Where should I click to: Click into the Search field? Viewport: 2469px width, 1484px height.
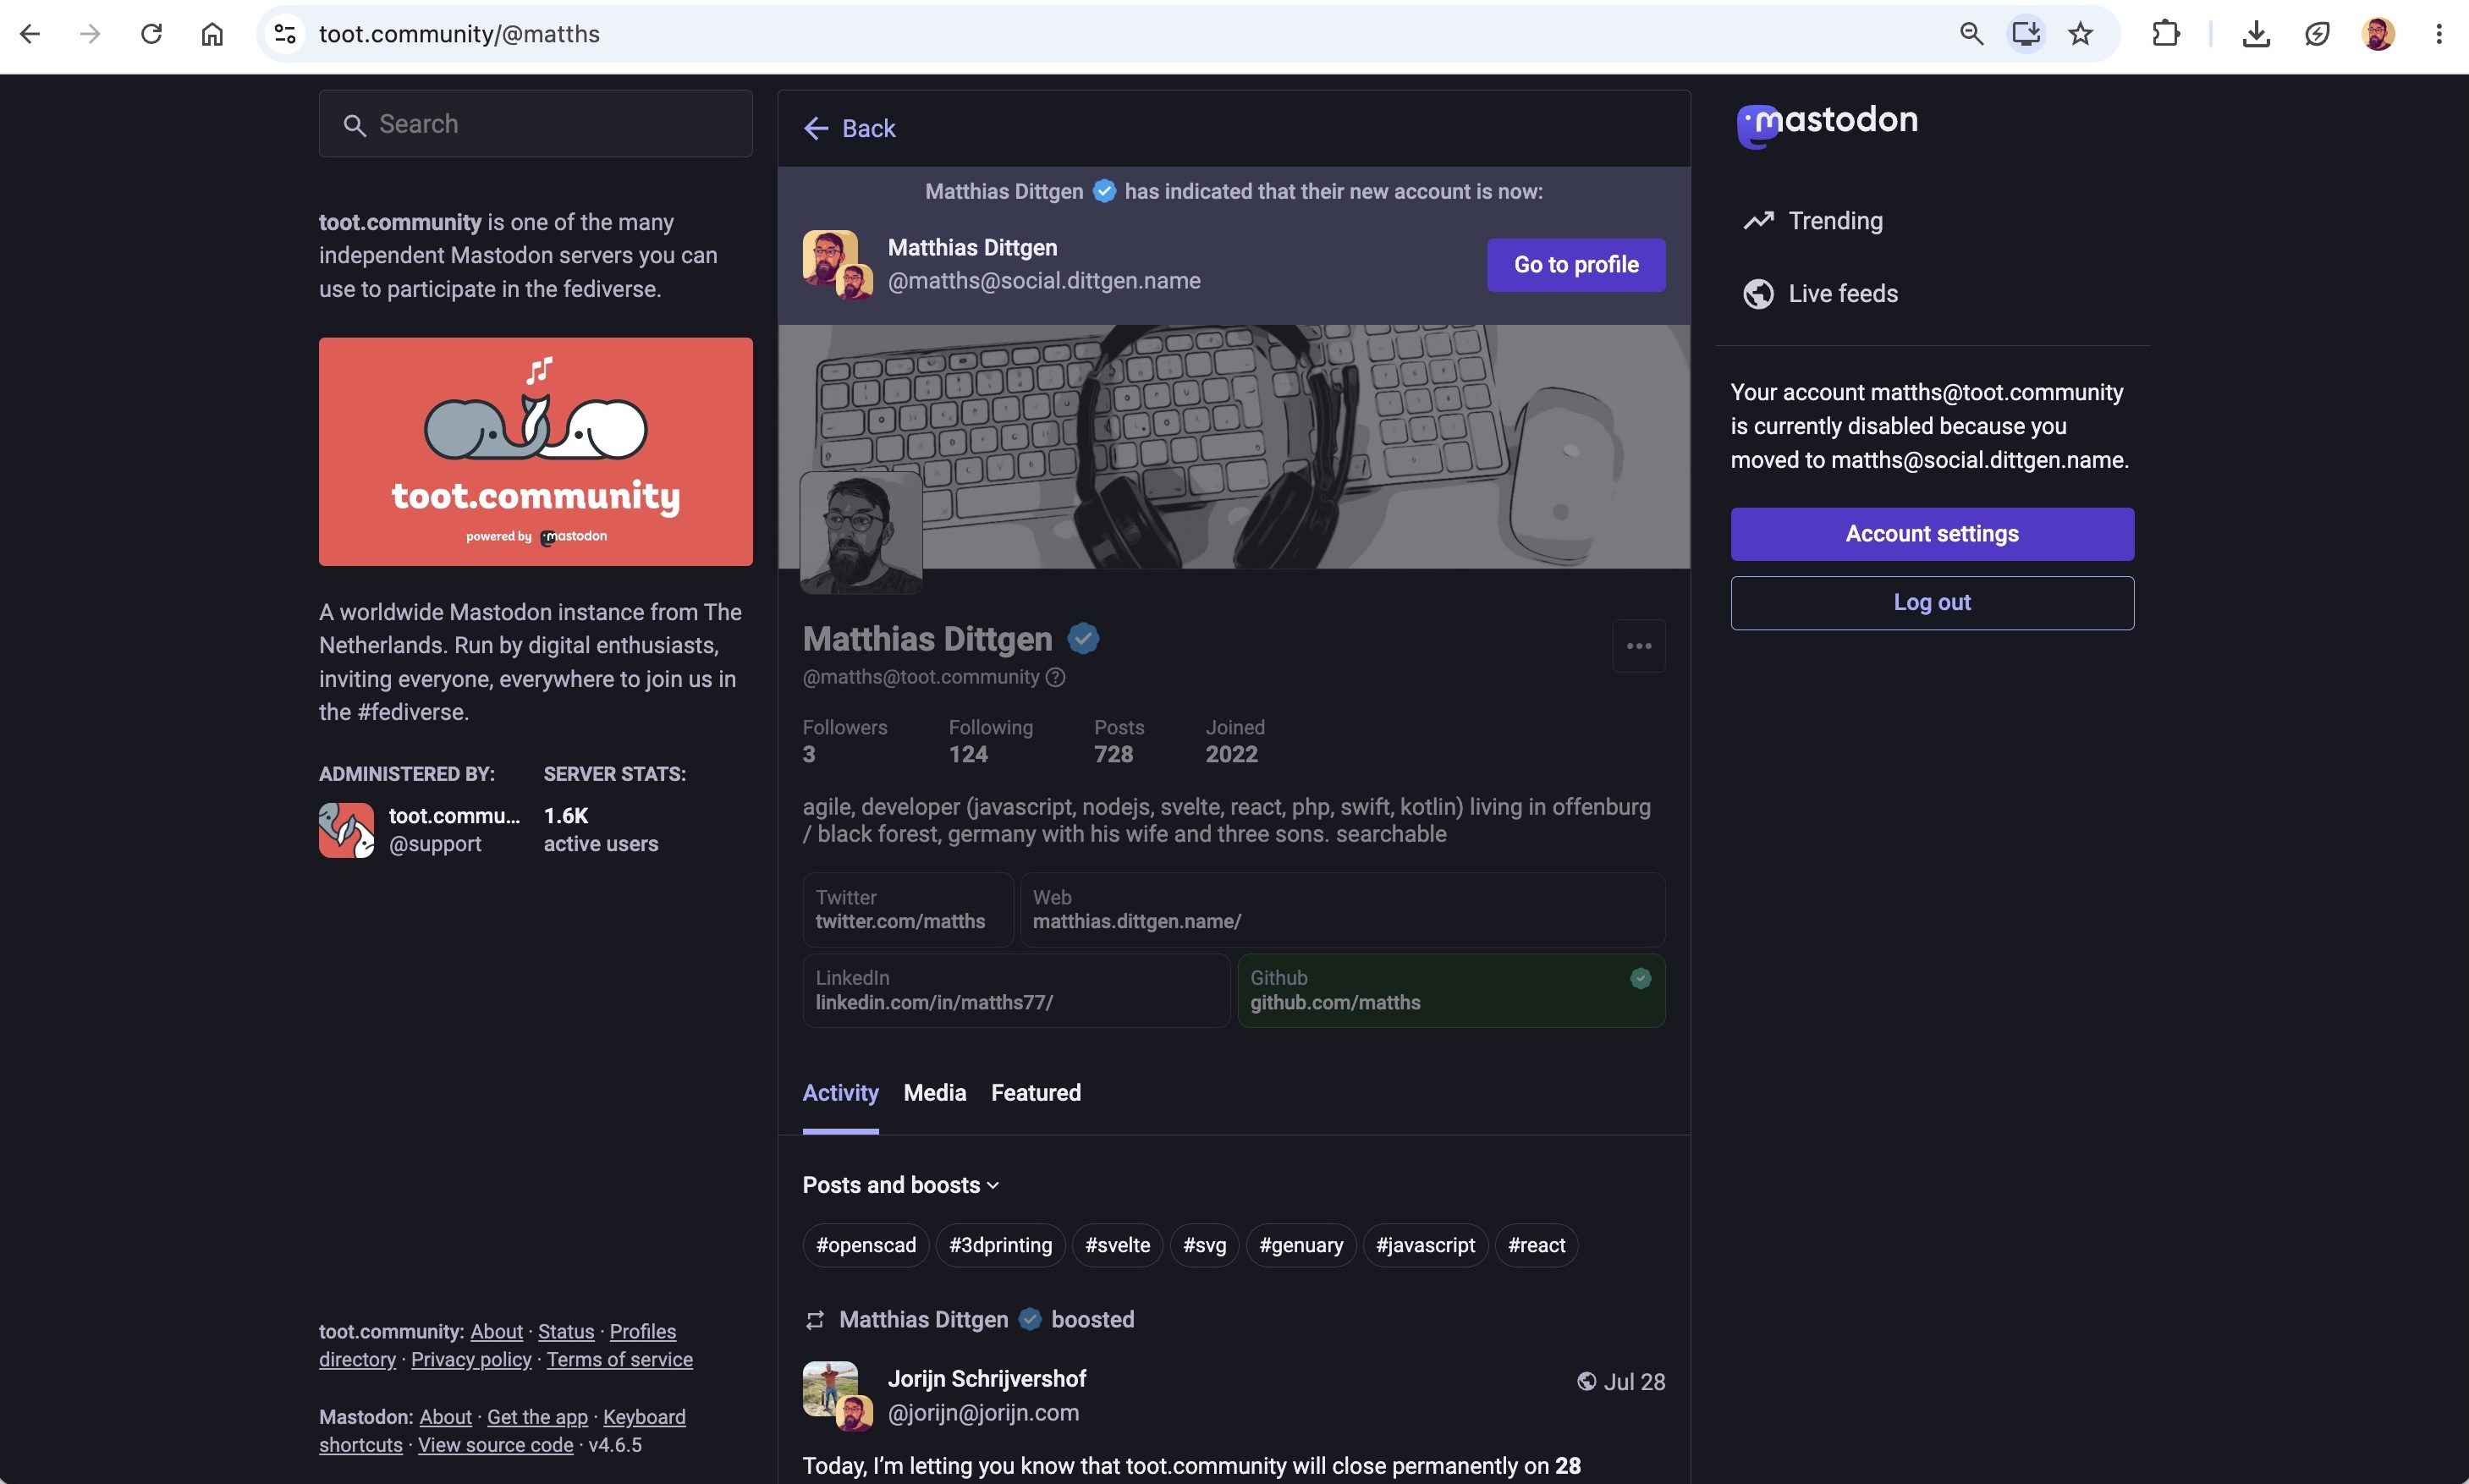pos(536,124)
